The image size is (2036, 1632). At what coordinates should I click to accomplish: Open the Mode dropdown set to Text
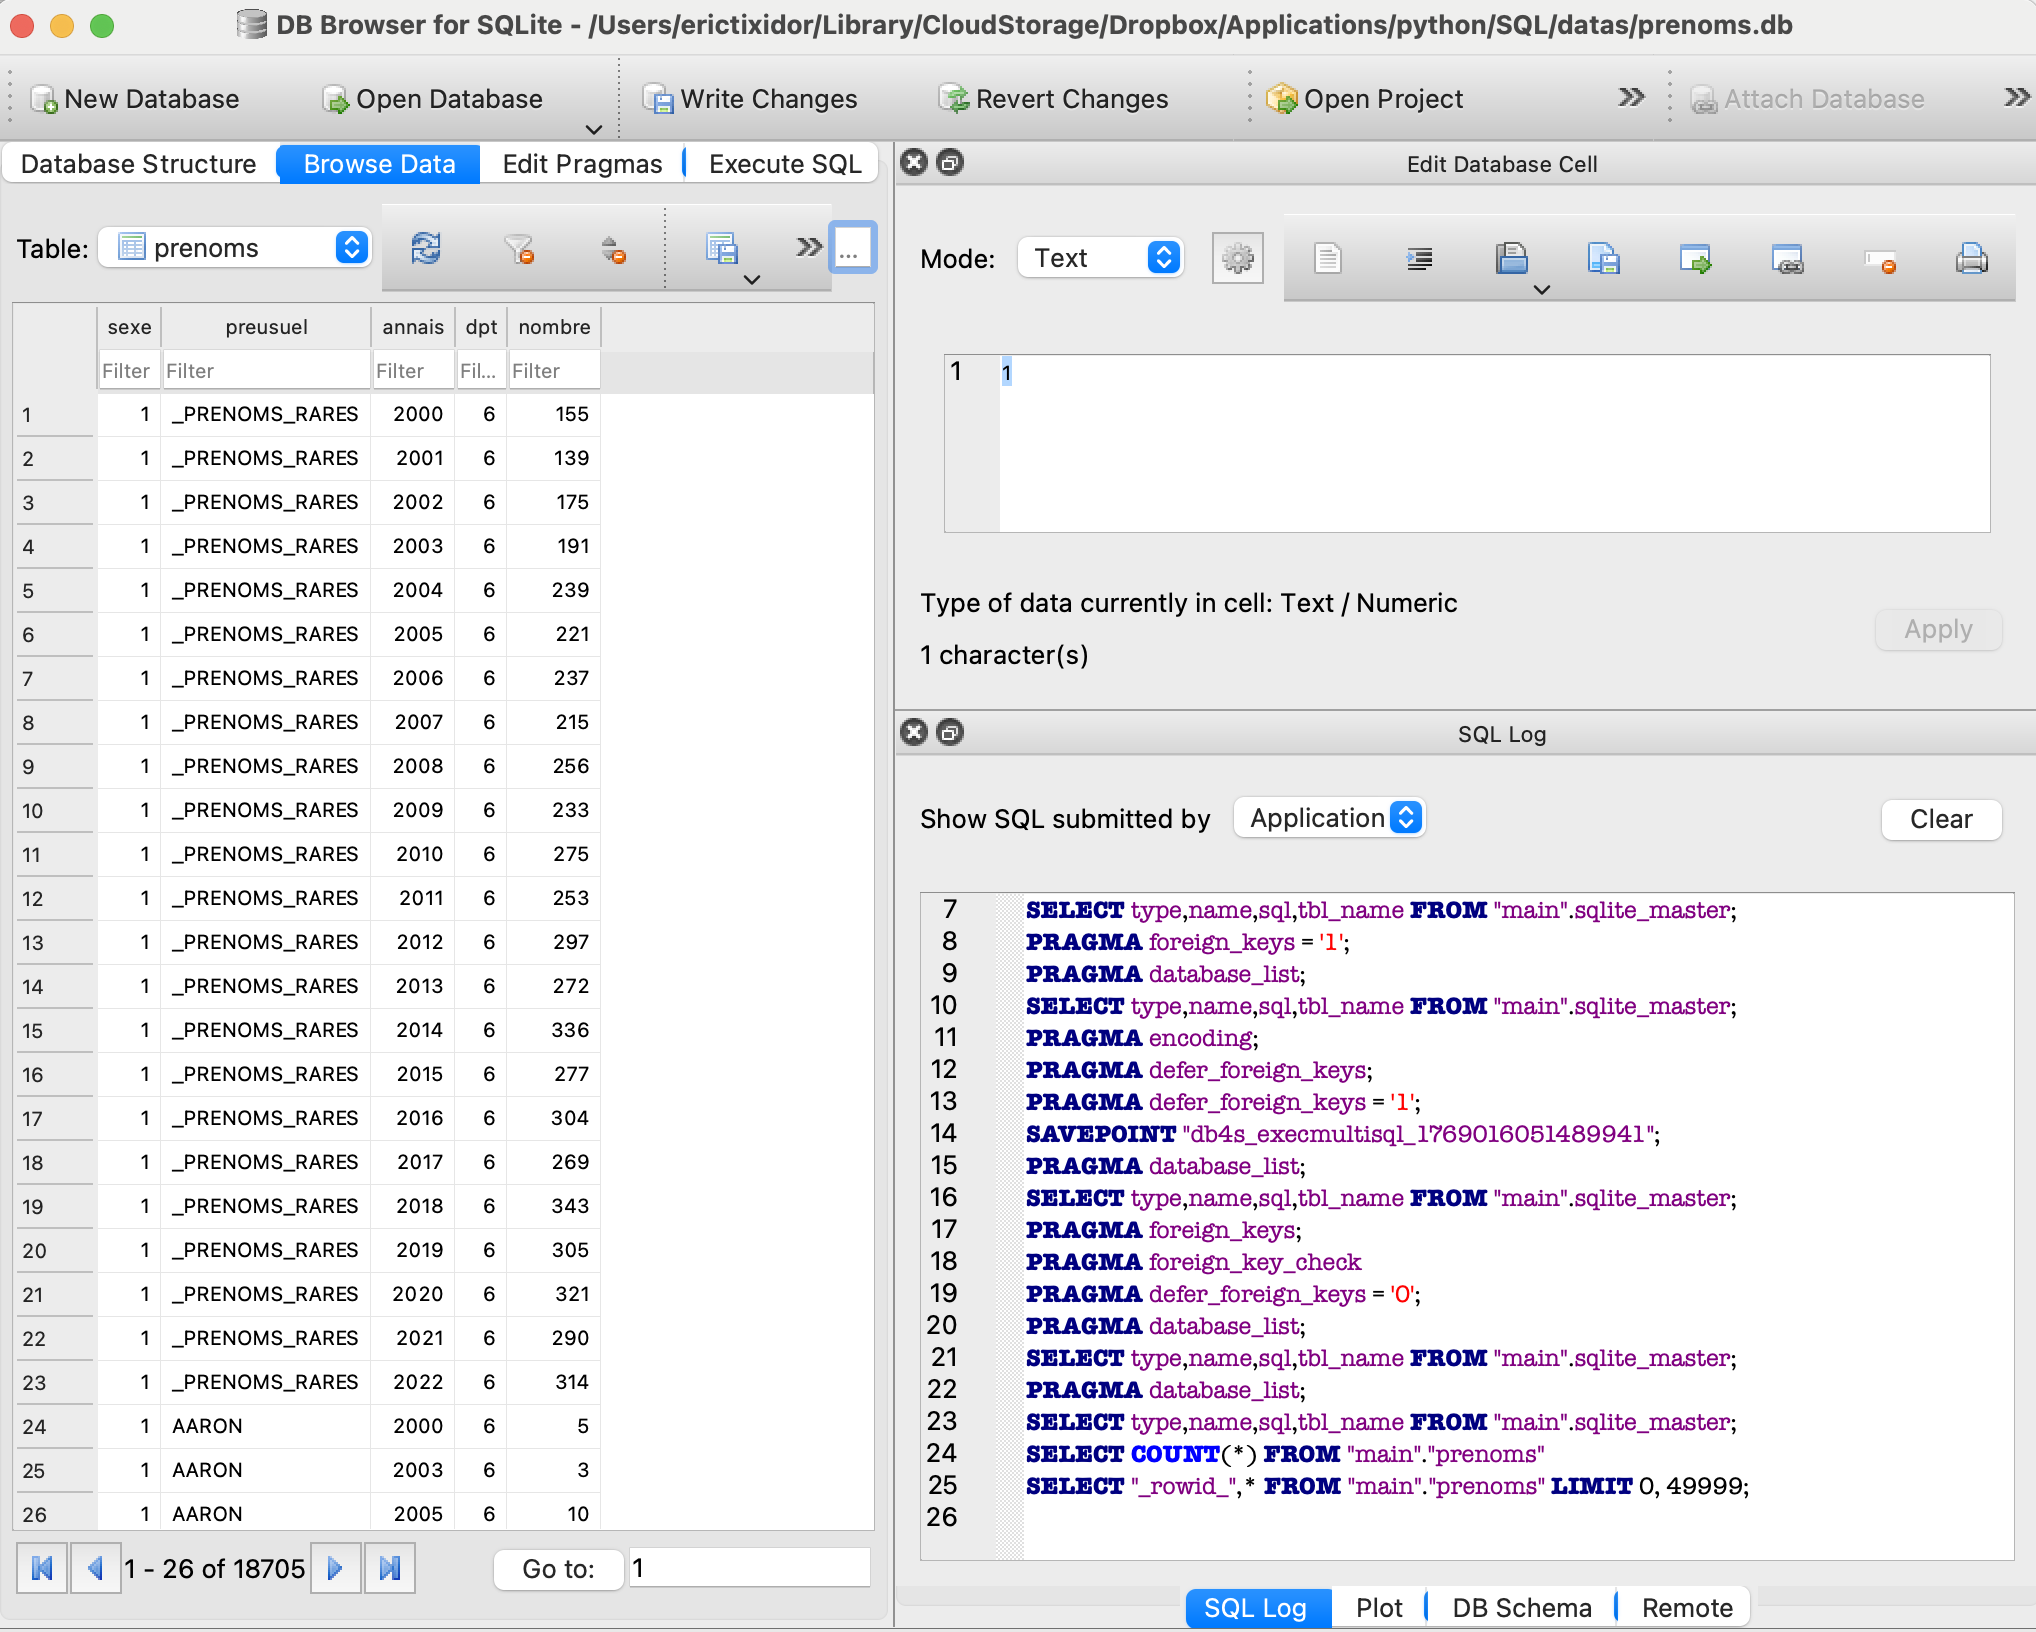pos(1101,258)
